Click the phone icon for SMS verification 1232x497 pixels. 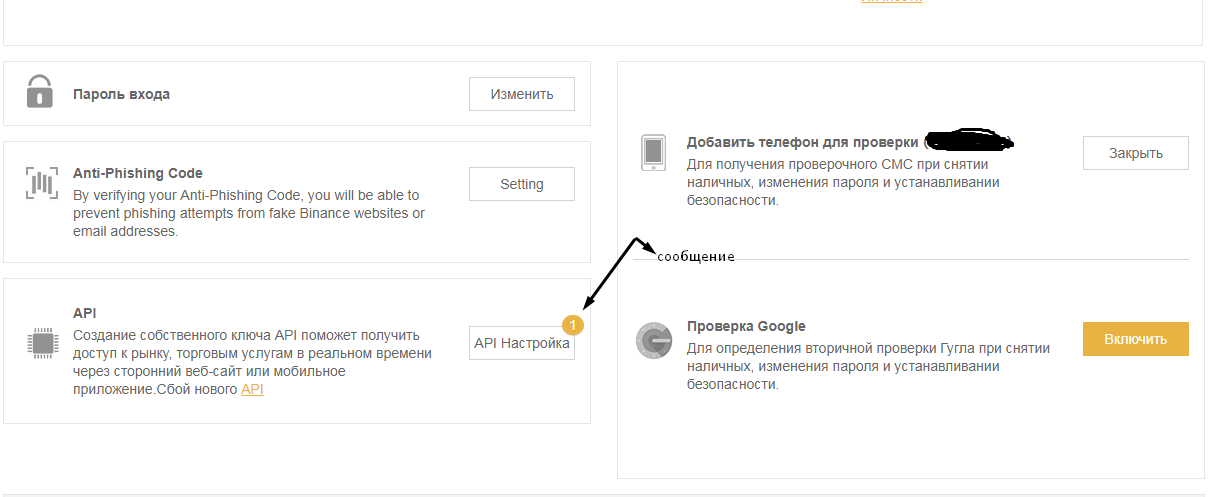point(653,153)
